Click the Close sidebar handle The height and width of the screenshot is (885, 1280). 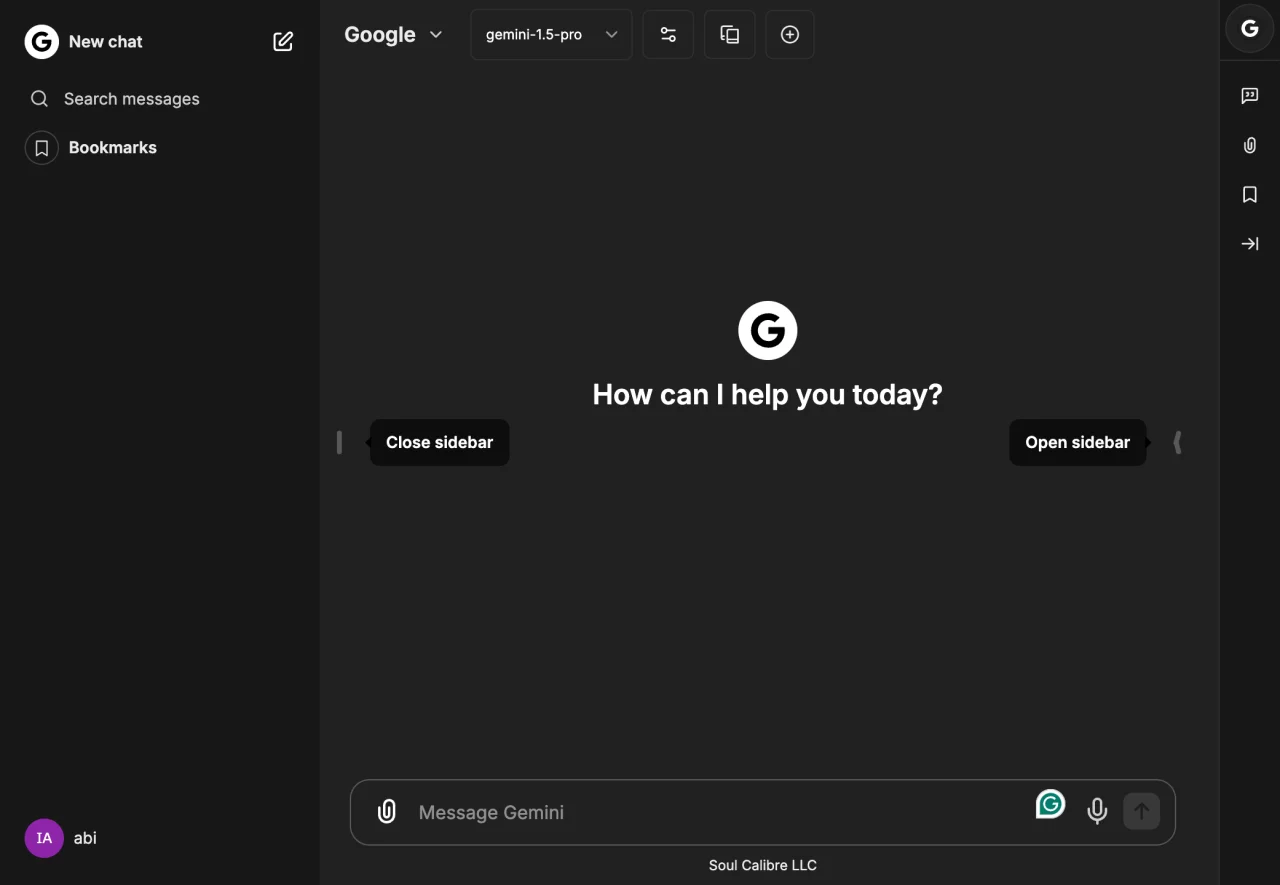point(339,442)
